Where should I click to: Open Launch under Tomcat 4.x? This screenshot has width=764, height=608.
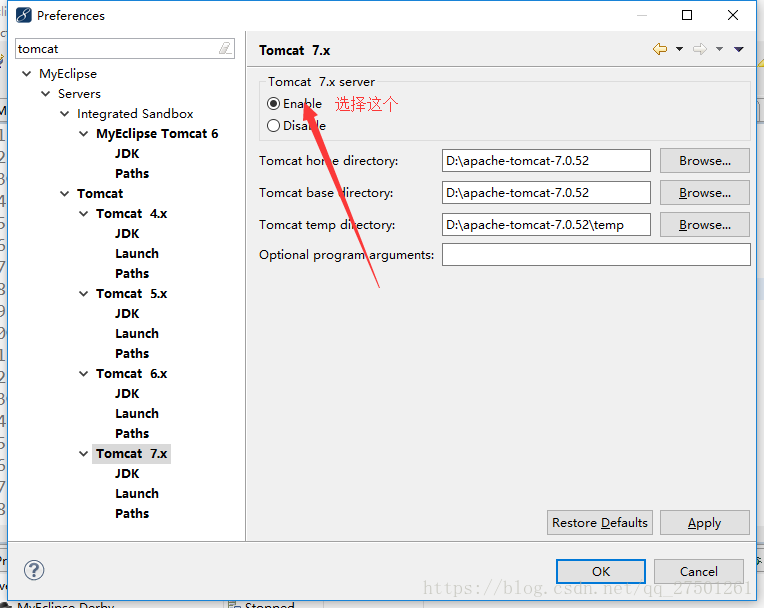pos(137,254)
